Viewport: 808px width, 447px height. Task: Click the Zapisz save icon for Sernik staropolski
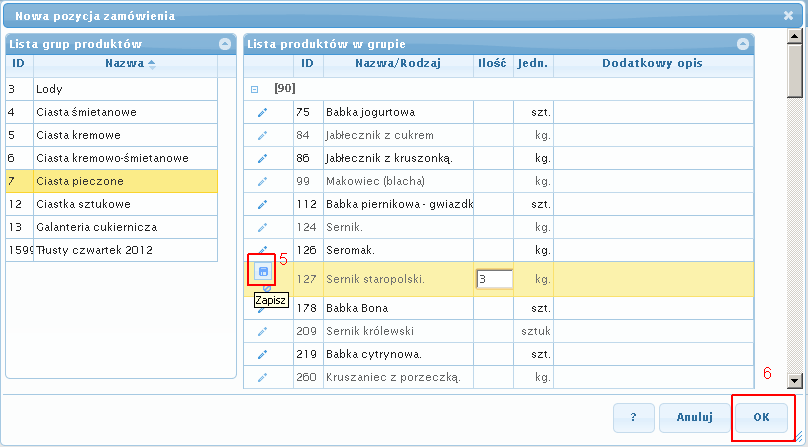pyautogui.click(x=263, y=271)
